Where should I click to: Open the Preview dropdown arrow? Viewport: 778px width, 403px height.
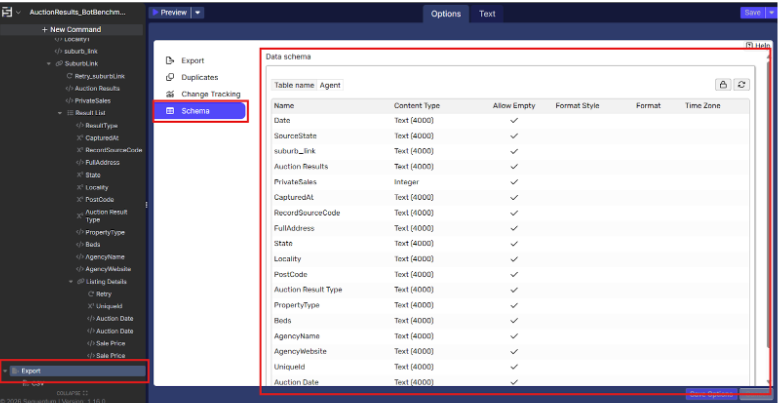tap(198, 13)
